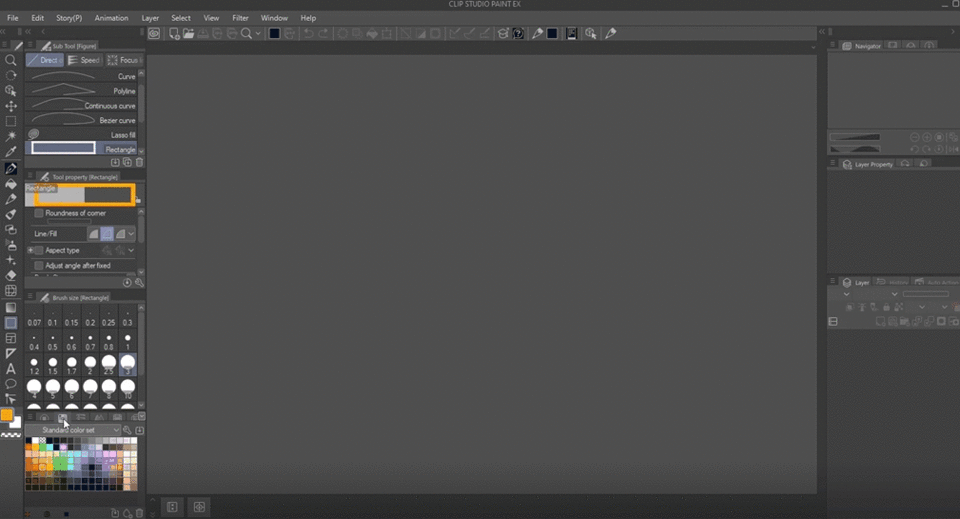Switch to the Direct sub tool group
Viewport: 960px width, 519px height.
click(x=44, y=60)
